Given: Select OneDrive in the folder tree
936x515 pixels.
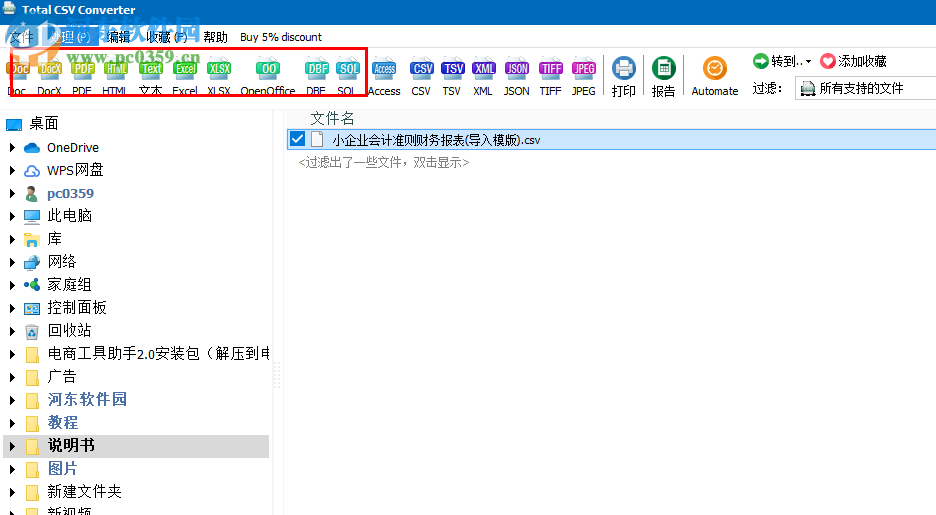Looking at the screenshot, I should 73,147.
